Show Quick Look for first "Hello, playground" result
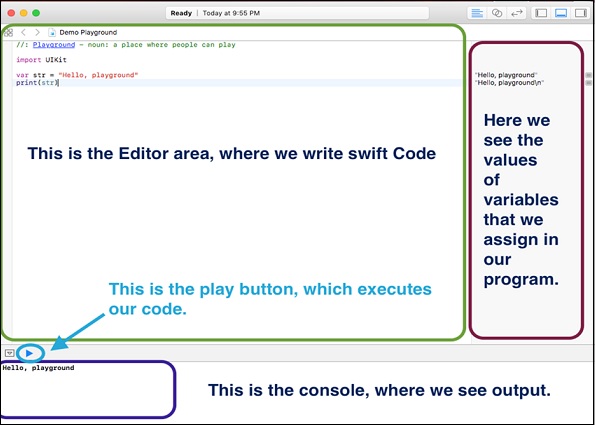 588,75
